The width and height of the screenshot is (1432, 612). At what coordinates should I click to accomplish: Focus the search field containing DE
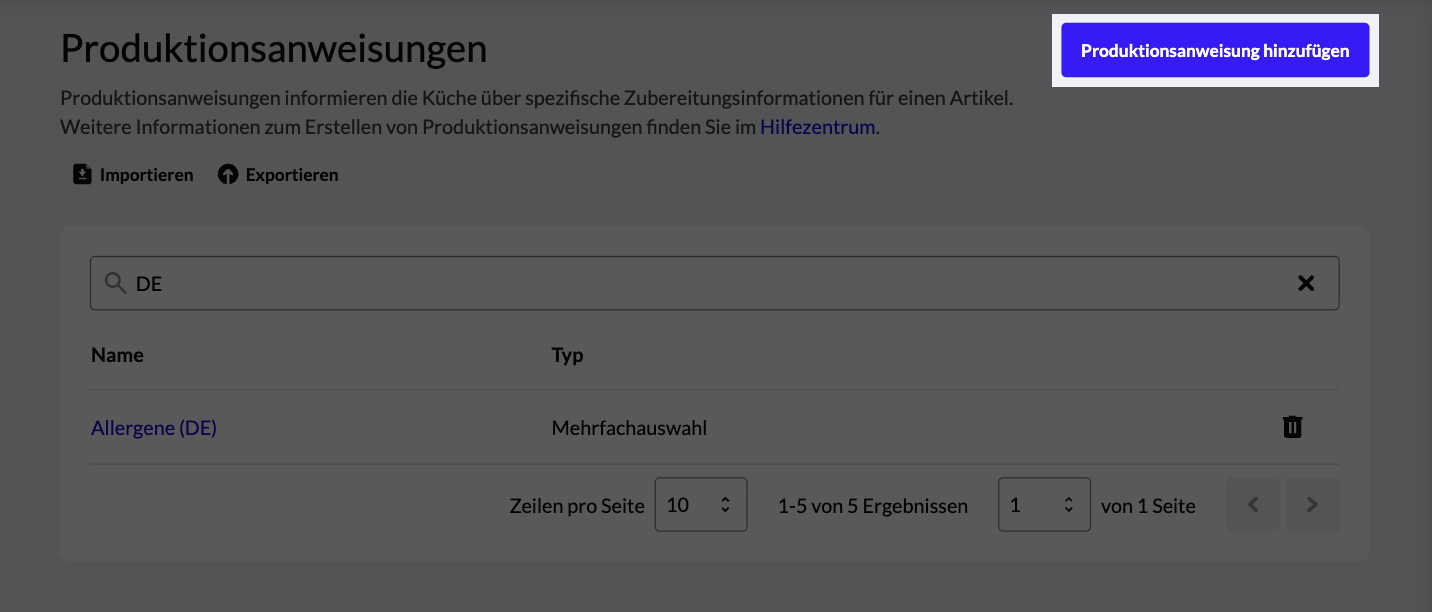tap(714, 283)
